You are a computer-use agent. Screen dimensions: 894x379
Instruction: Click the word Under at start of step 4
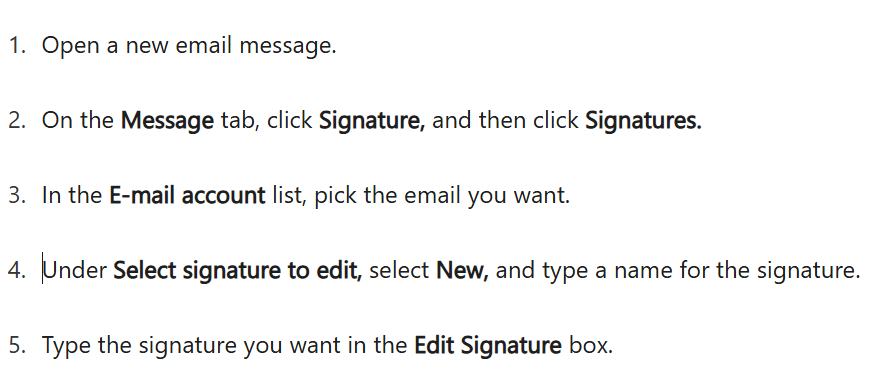tap(75, 270)
